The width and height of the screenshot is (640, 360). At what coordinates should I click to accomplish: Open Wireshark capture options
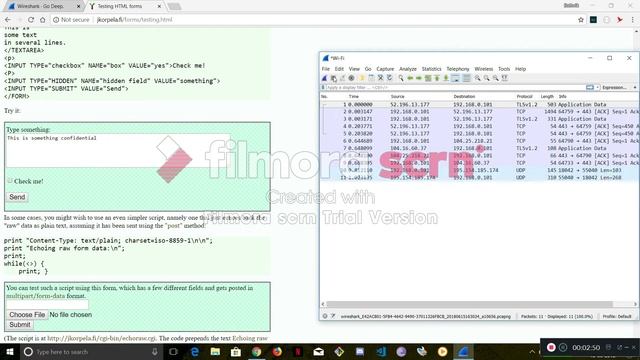coord(351,78)
